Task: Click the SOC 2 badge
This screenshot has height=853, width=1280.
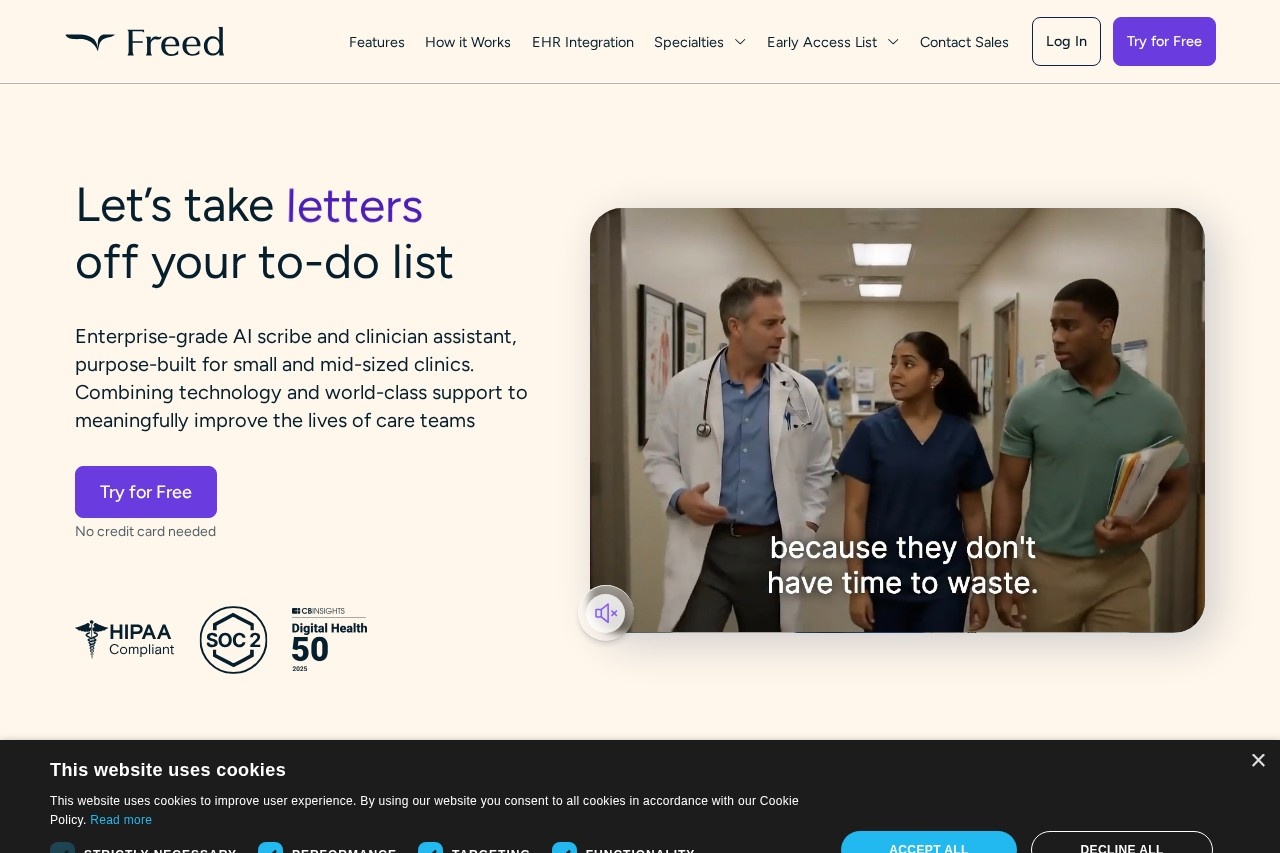Action: [233, 640]
